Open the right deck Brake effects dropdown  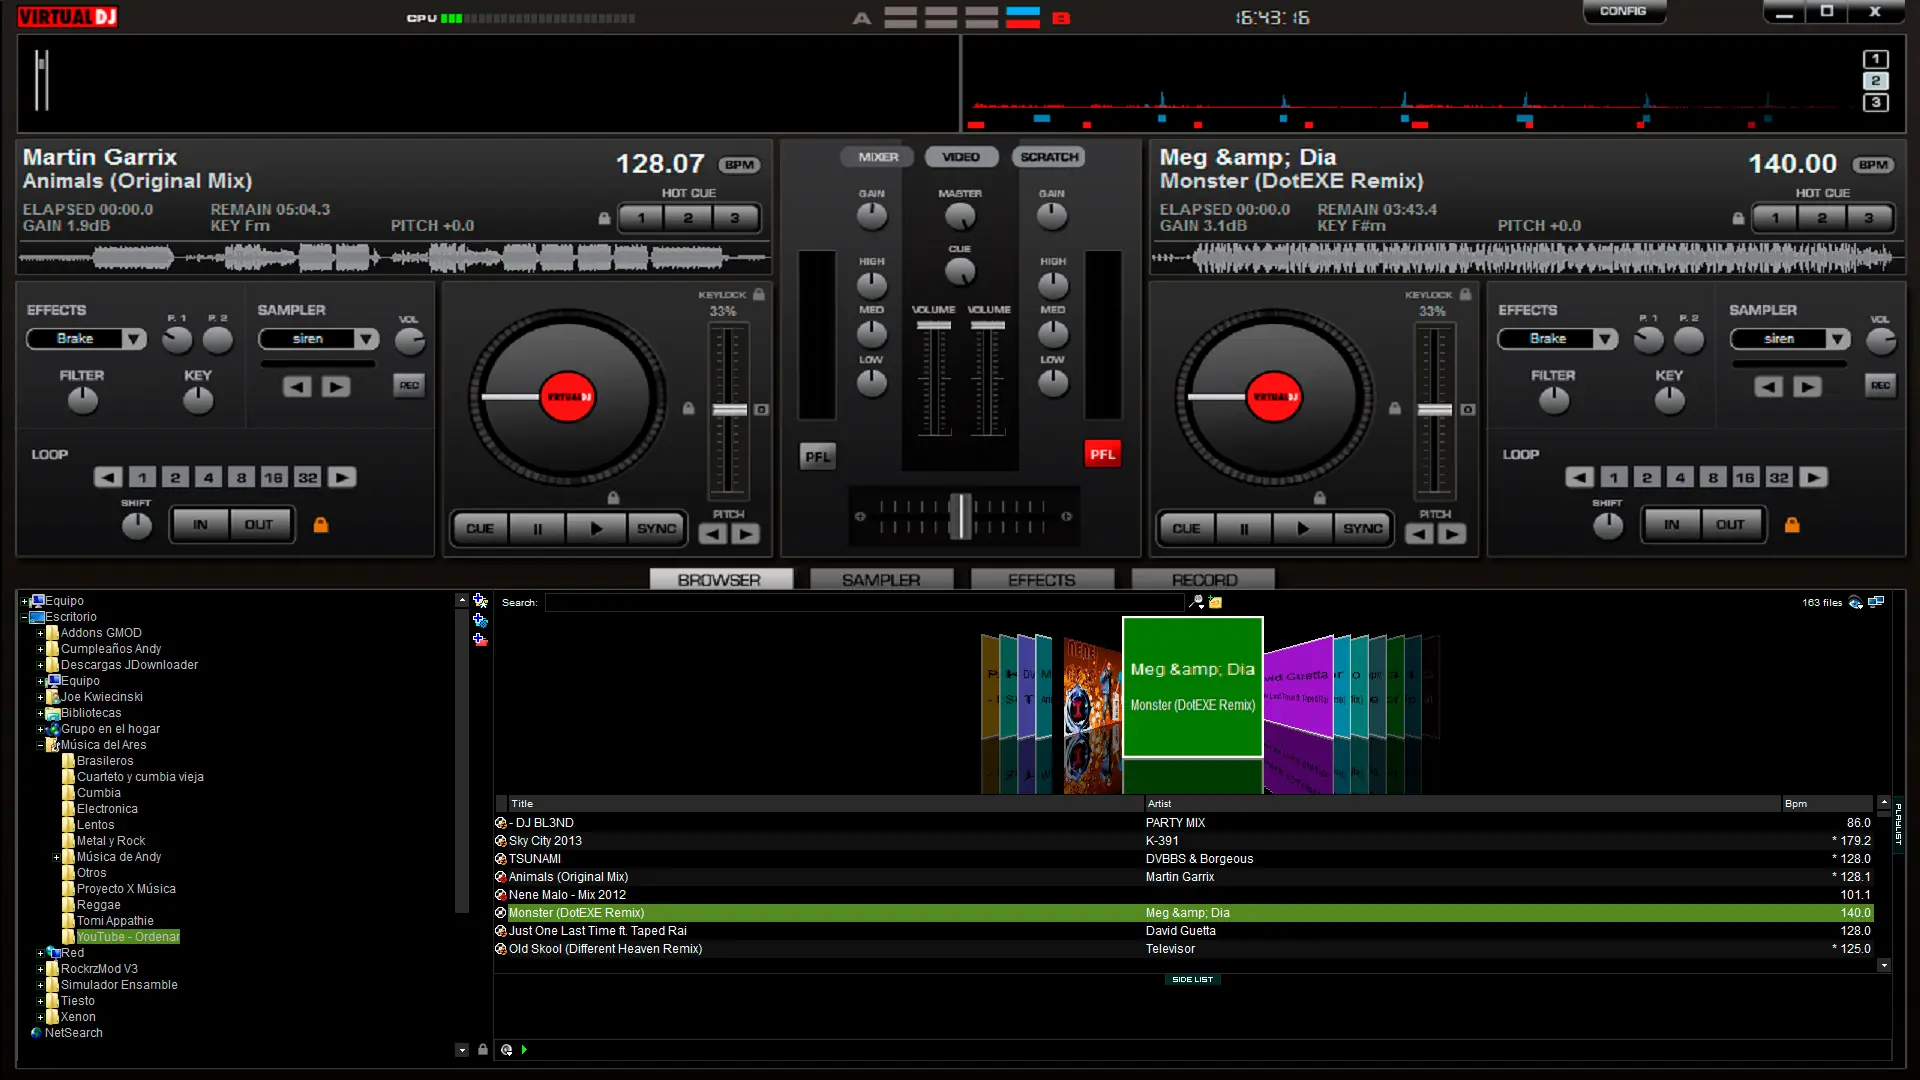point(1605,339)
